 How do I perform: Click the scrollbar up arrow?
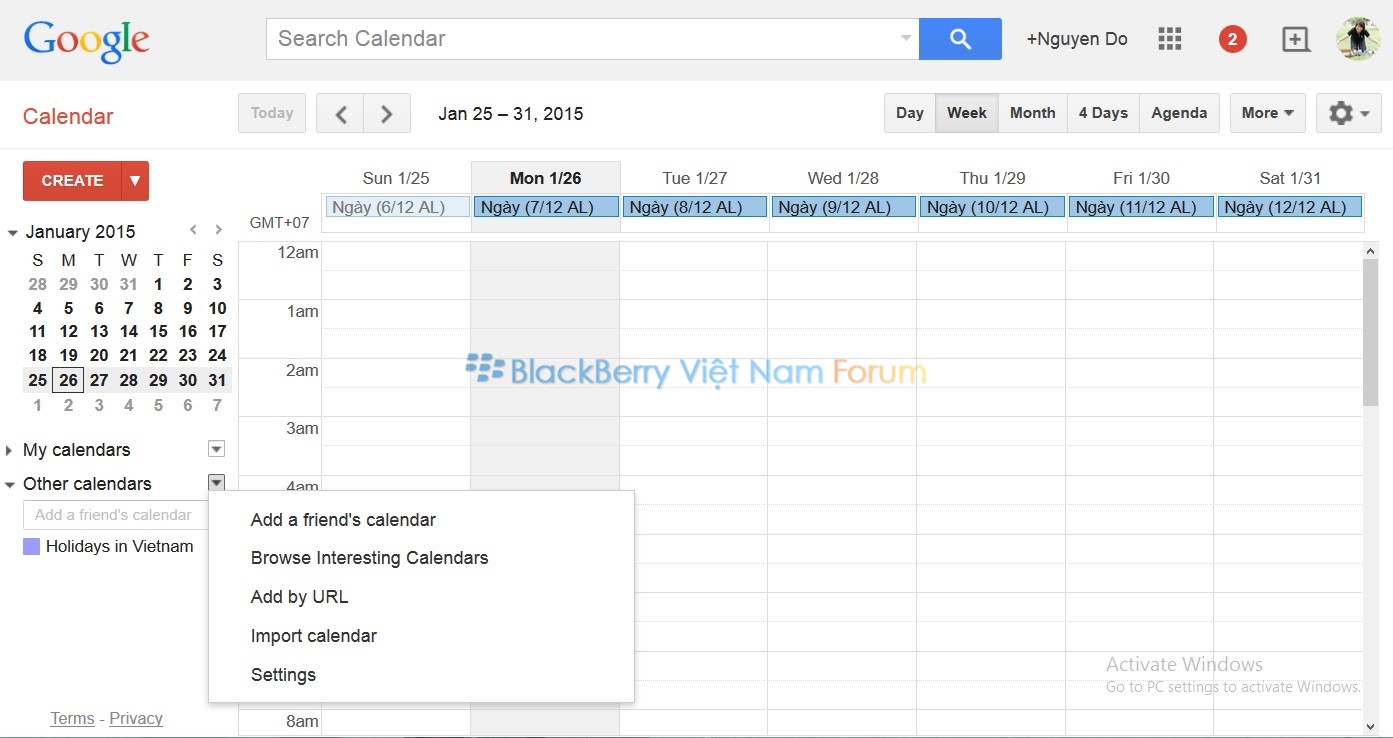click(1370, 251)
